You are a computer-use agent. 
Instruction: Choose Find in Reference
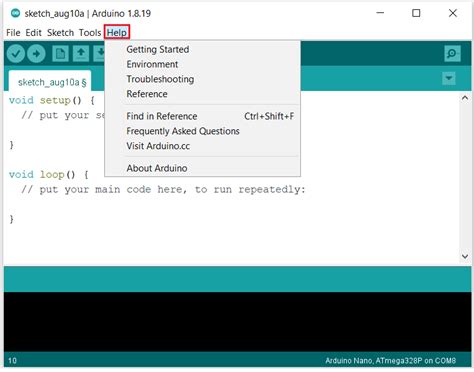pyautogui.click(x=203, y=116)
